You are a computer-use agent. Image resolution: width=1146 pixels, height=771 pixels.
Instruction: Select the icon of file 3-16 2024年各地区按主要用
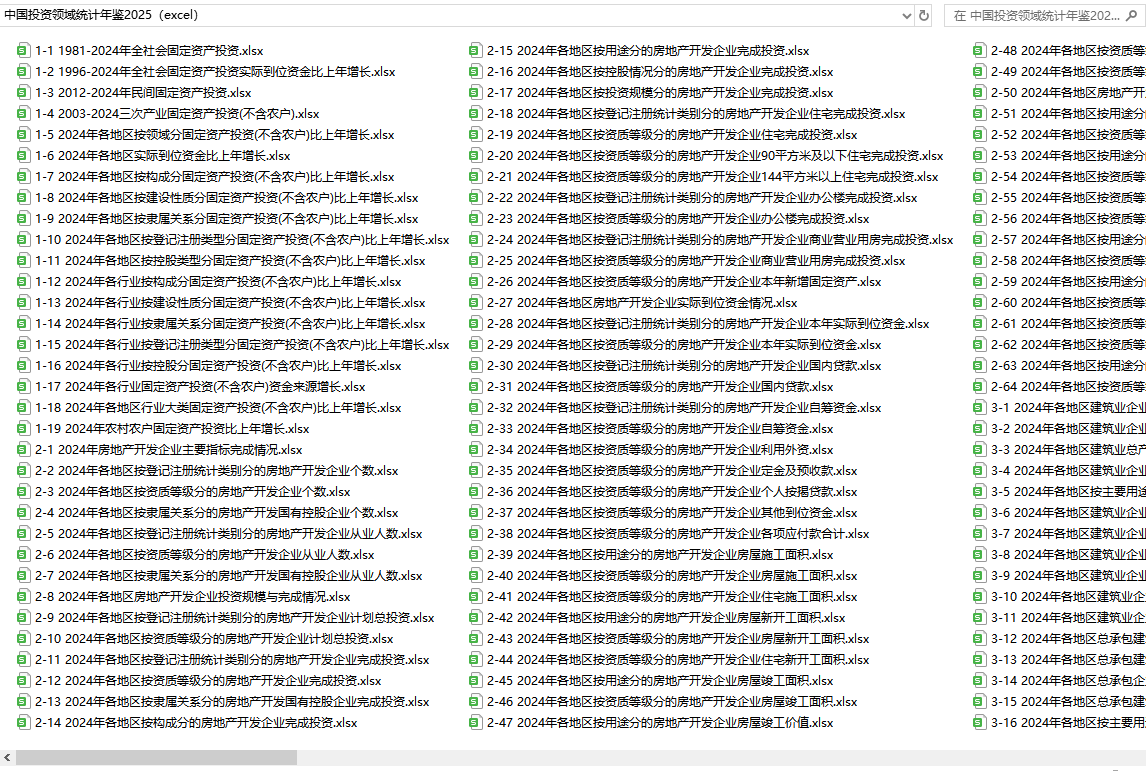click(979, 722)
